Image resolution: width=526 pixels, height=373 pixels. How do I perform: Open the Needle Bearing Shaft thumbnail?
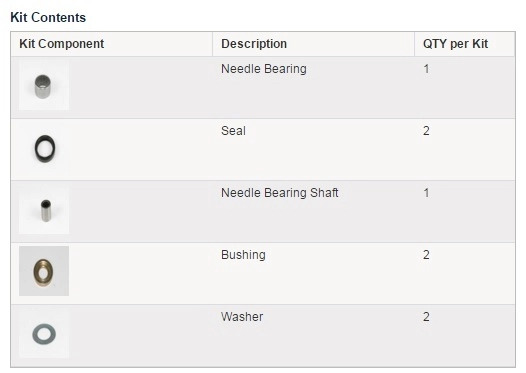pyautogui.click(x=44, y=209)
